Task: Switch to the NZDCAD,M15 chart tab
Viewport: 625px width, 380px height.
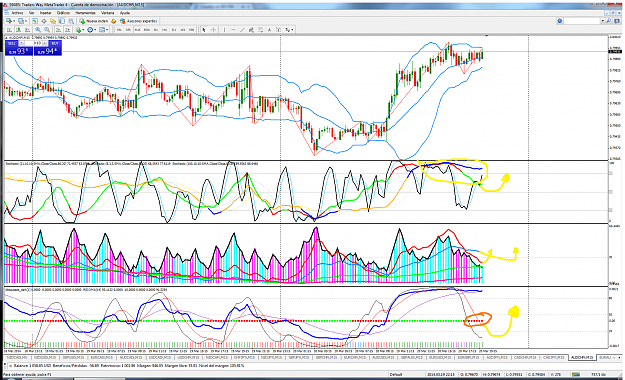Action: tap(17, 357)
